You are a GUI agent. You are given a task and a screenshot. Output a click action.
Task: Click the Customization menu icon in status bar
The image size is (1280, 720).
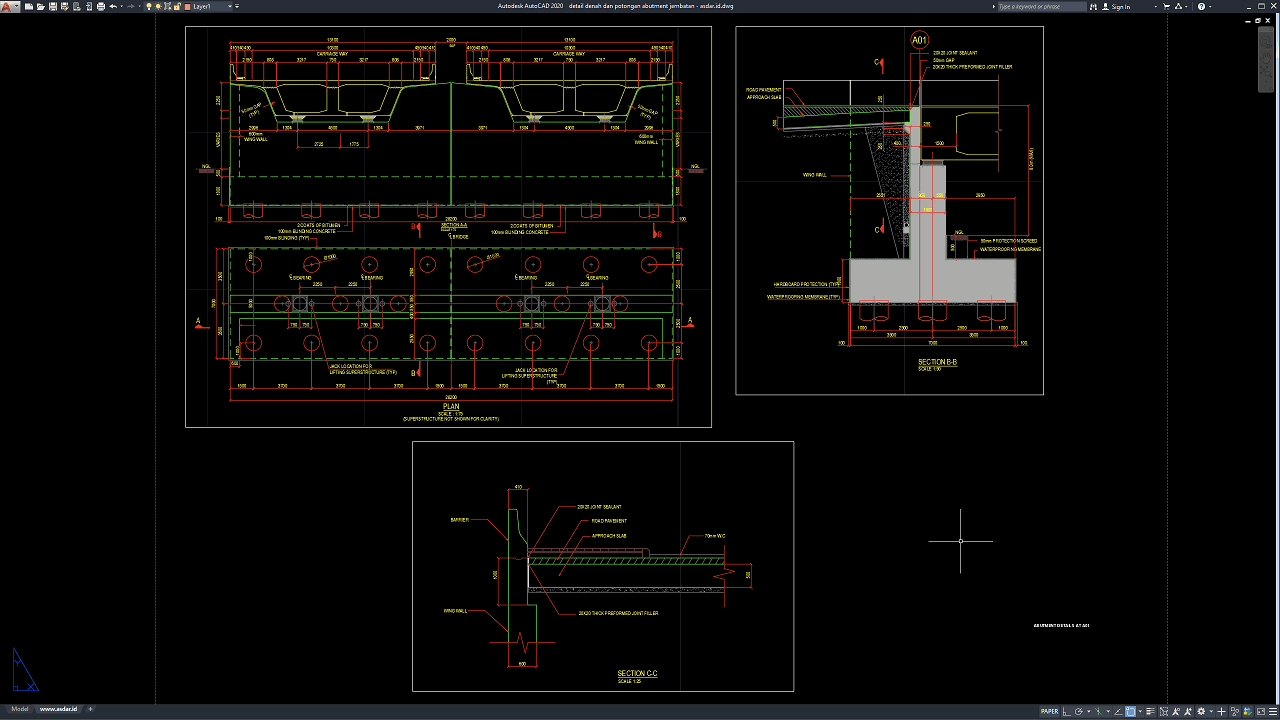click(1273, 712)
